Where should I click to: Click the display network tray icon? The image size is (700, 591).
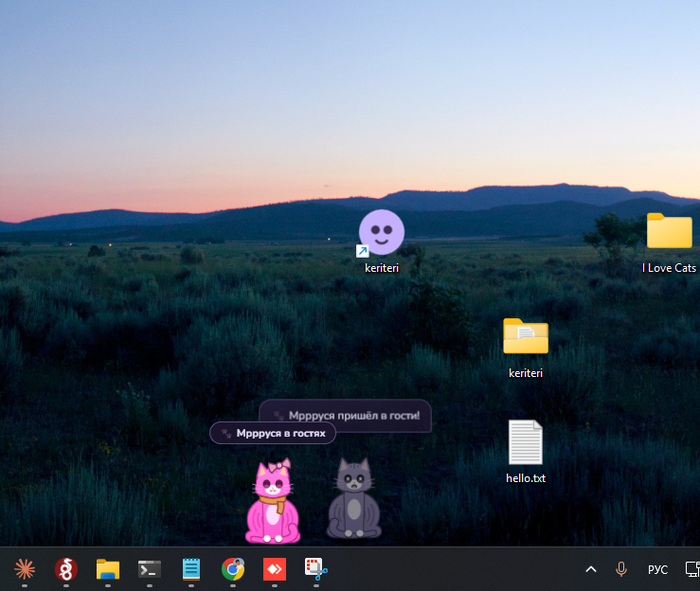coord(692,569)
